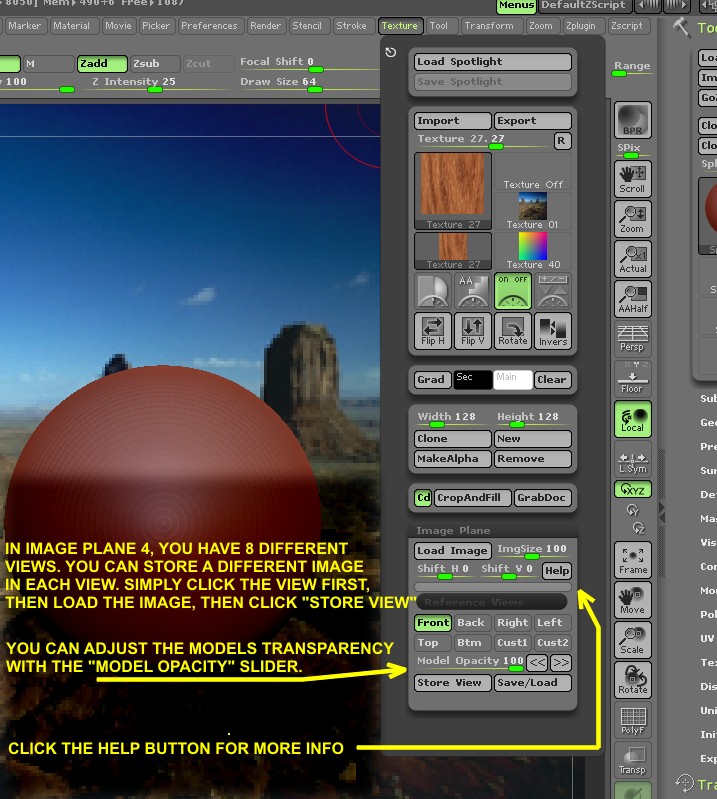Toggle the XYZ rotation mode
This screenshot has height=799, width=717.
click(632, 490)
